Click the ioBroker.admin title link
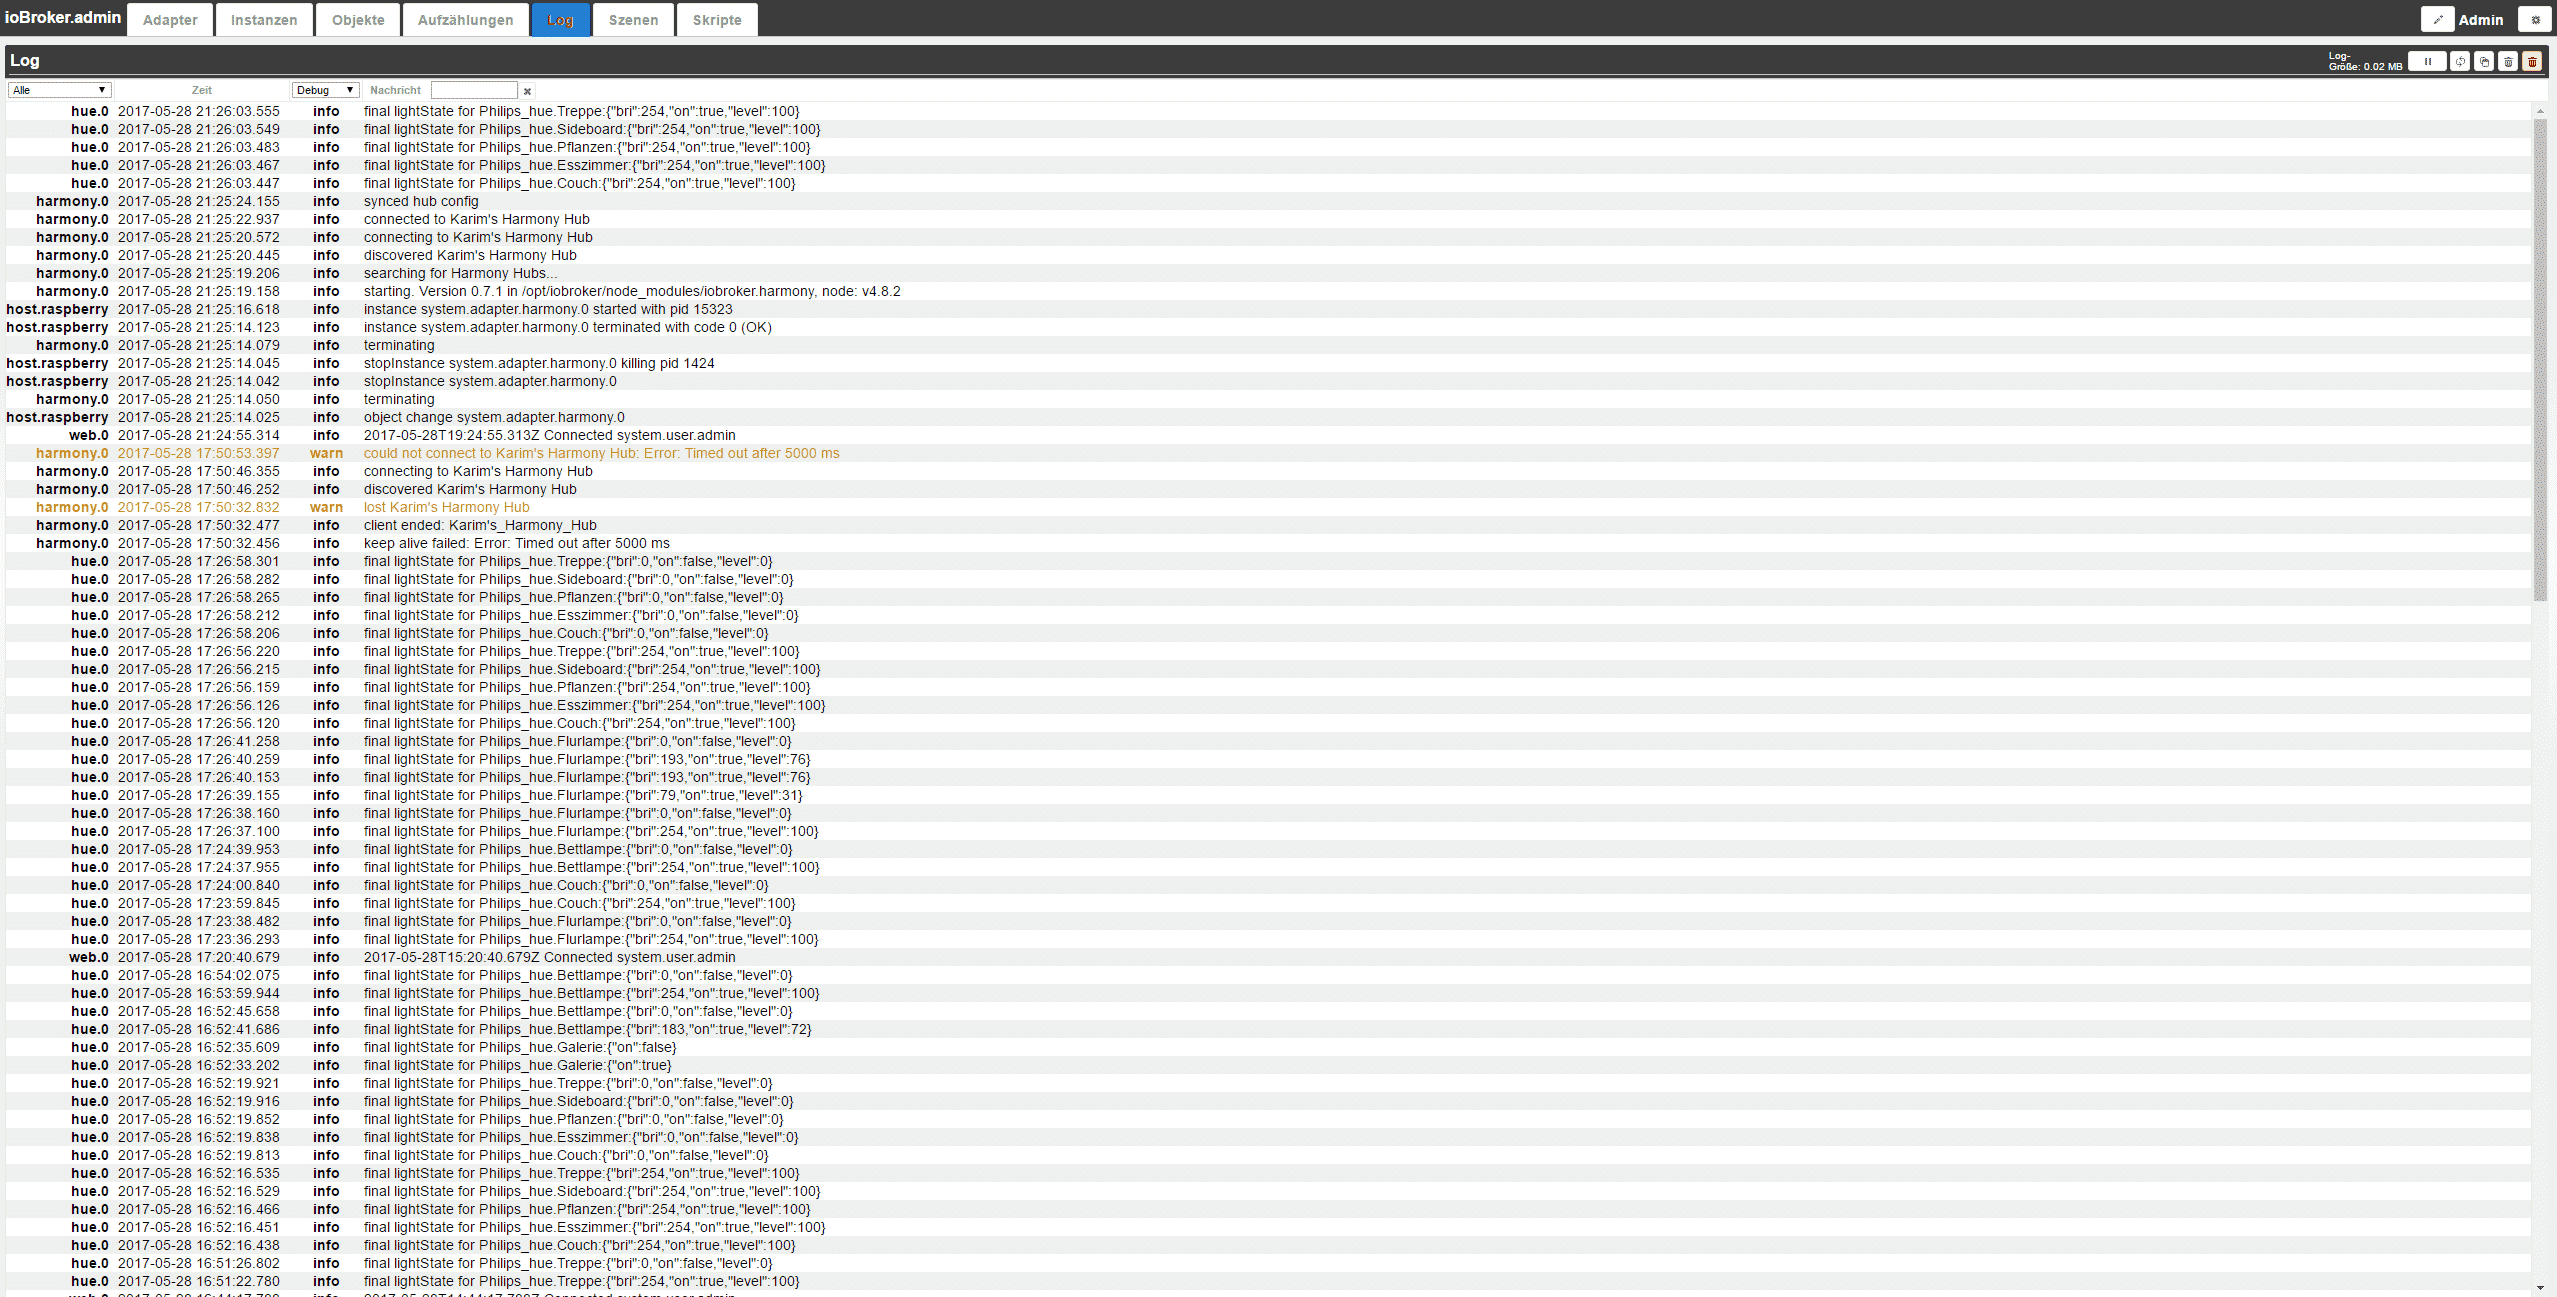The width and height of the screenshot is (2557, 1297). click(63, 17)
